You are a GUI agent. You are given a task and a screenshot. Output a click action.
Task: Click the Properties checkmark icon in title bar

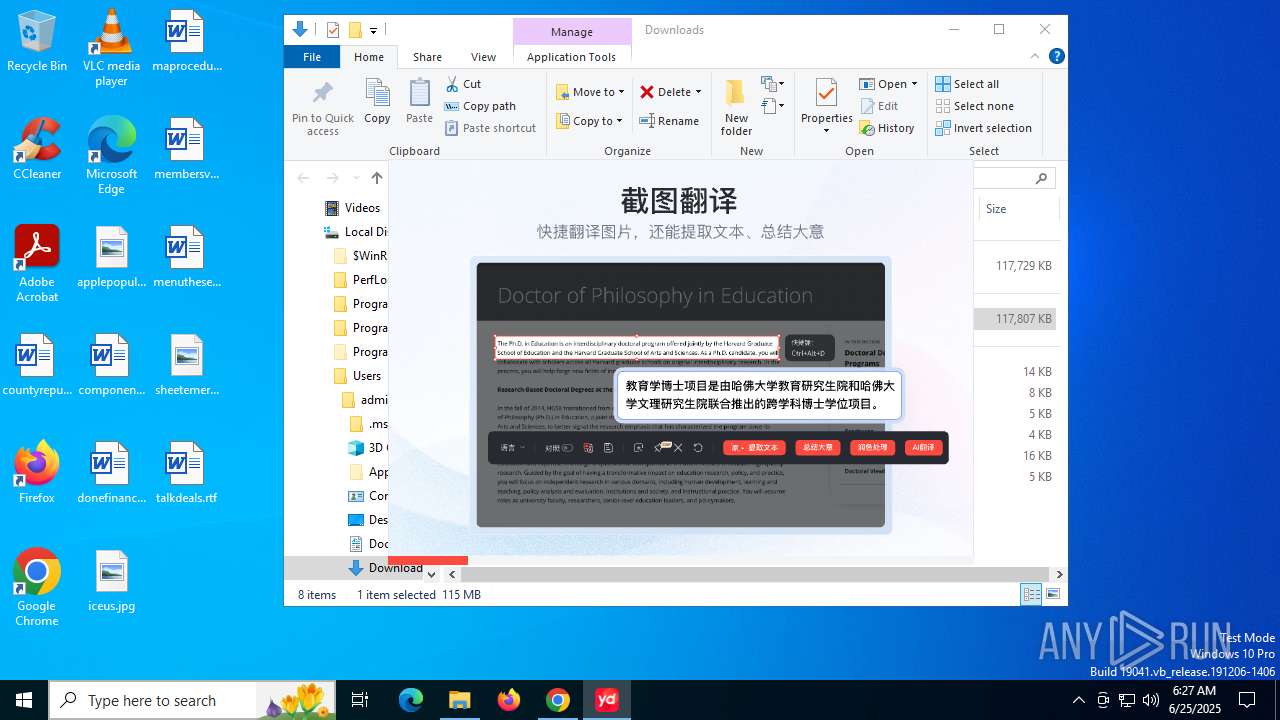point(333,30)
